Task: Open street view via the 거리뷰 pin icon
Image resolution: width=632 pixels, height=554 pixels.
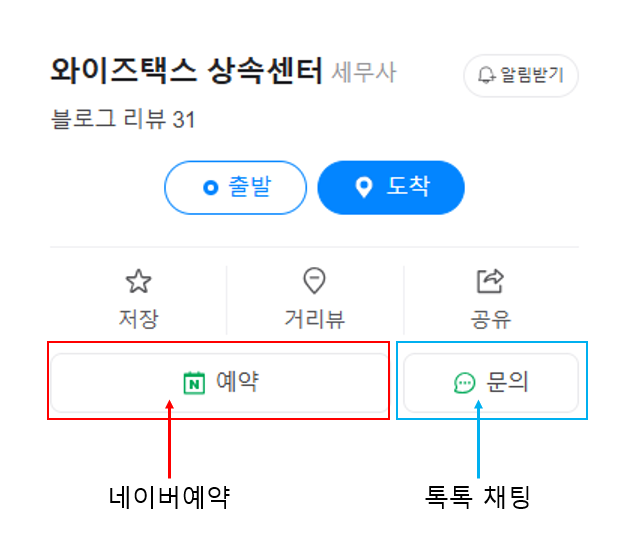Action: [315, 282]
